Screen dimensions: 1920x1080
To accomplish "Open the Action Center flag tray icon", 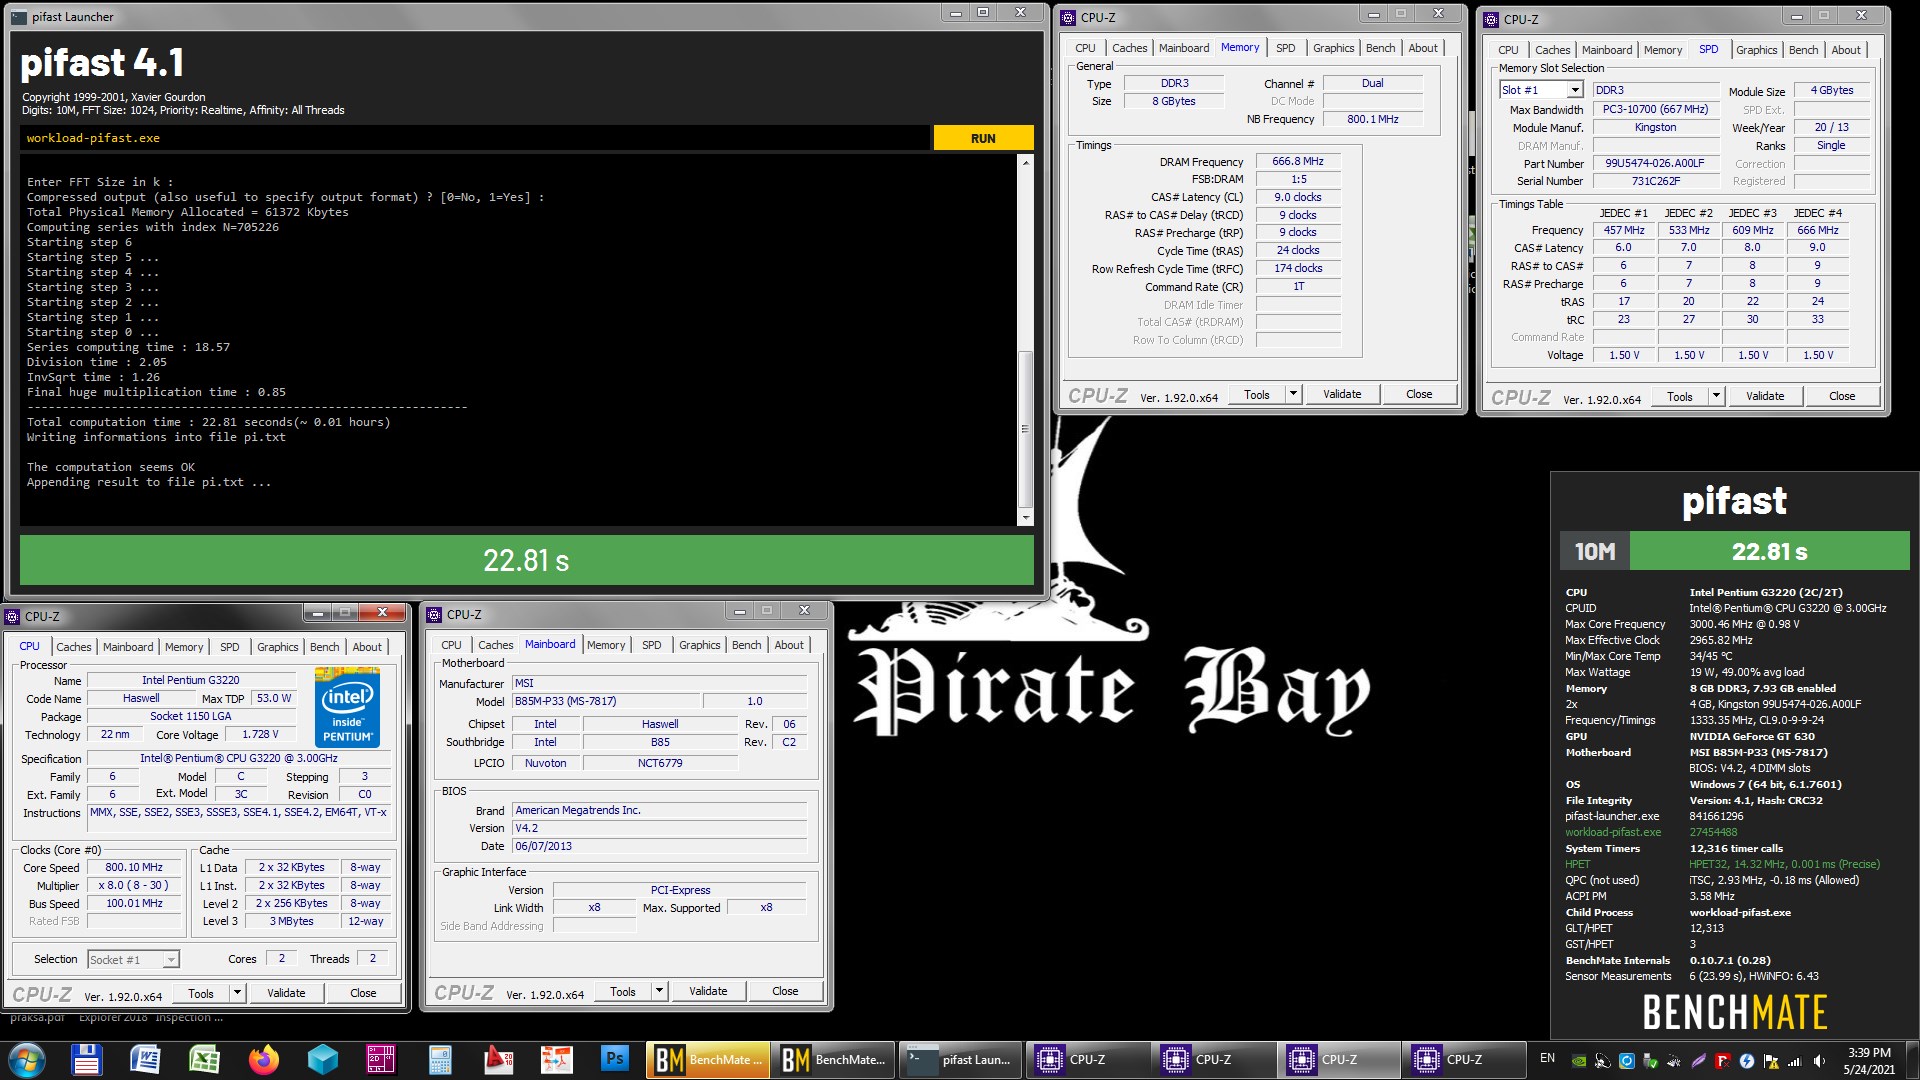I will [x=1771, y=1061].
